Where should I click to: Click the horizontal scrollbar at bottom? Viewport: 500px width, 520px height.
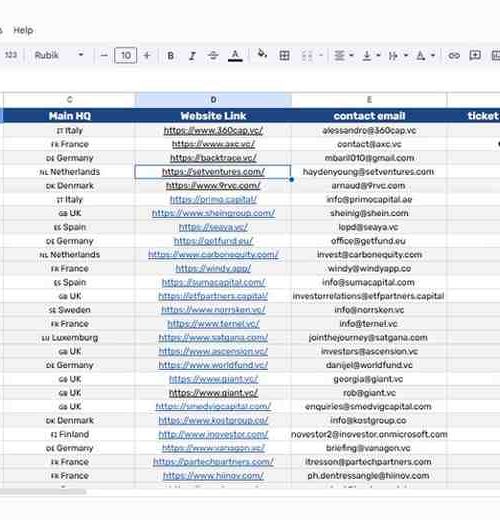pyautogui.click(x=43, y=492)
